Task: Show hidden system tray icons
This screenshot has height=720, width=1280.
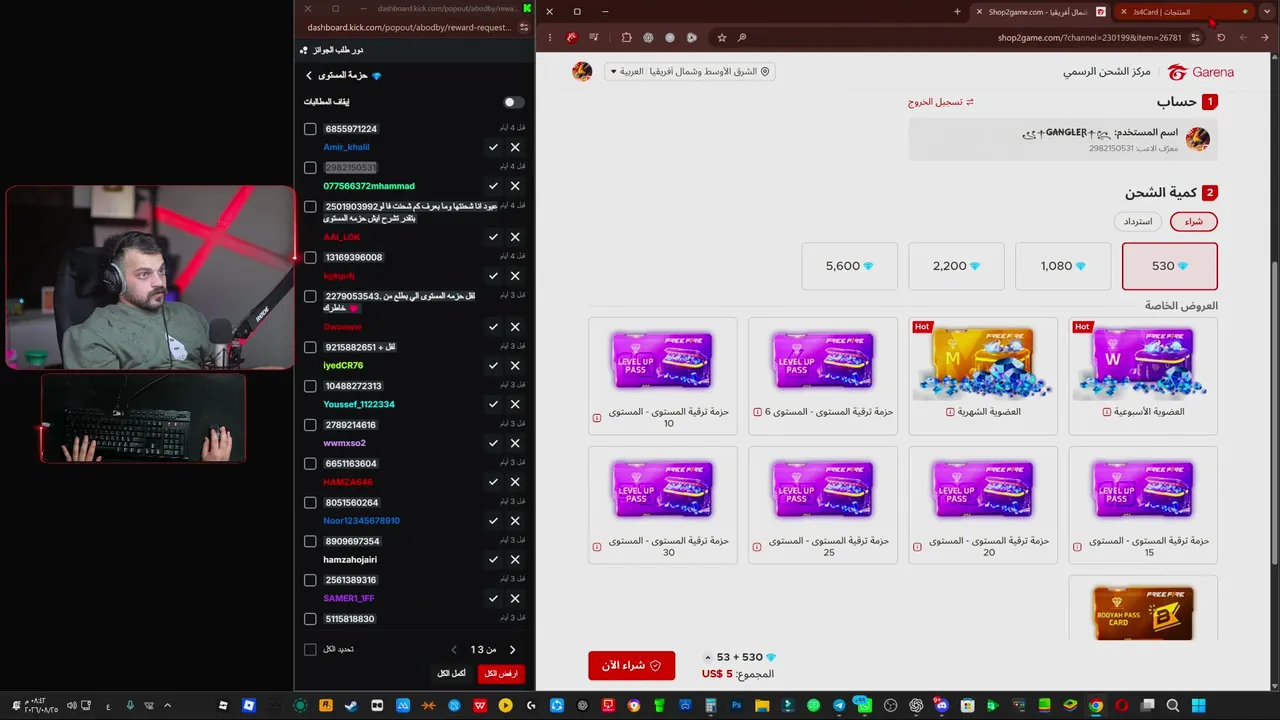Action: (167, 706)
